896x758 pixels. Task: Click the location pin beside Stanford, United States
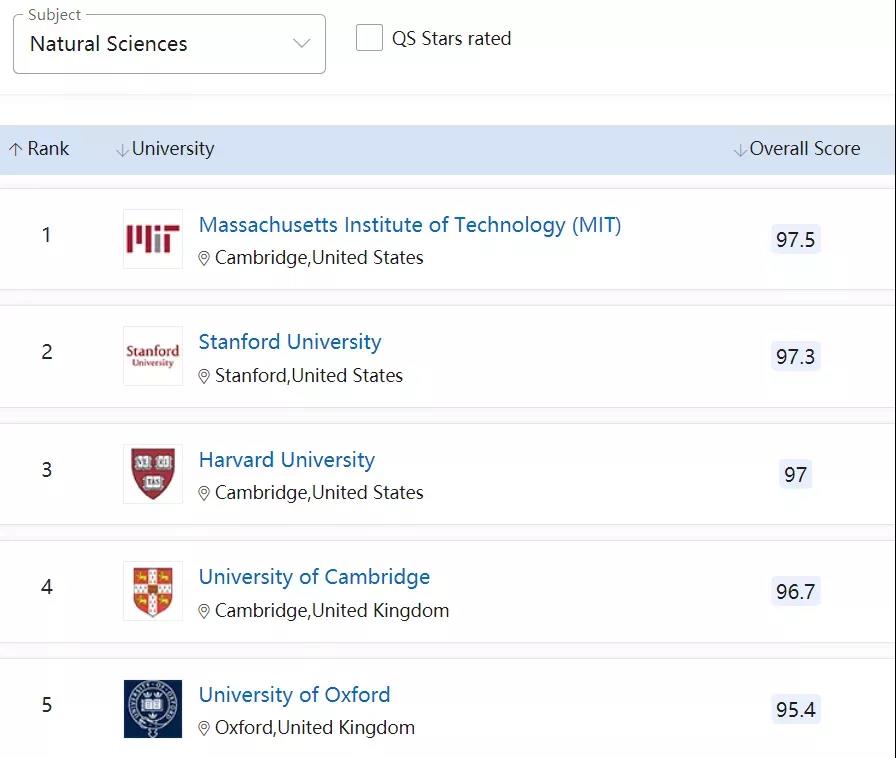(203, 376)
